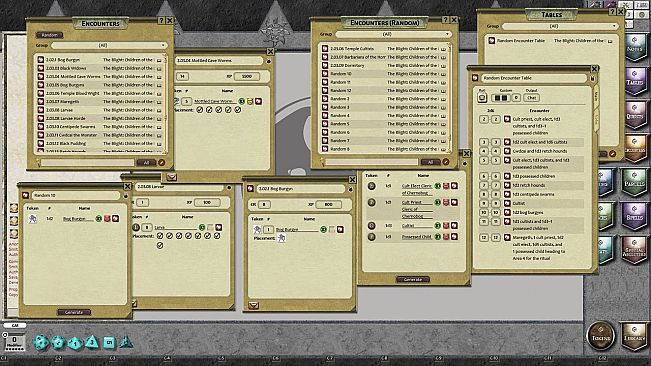Click the add-to-tracker icon in 2.02.1 Bog Burgyn window
The width and height of the screenshot is (651, 366).
(254, 306)
